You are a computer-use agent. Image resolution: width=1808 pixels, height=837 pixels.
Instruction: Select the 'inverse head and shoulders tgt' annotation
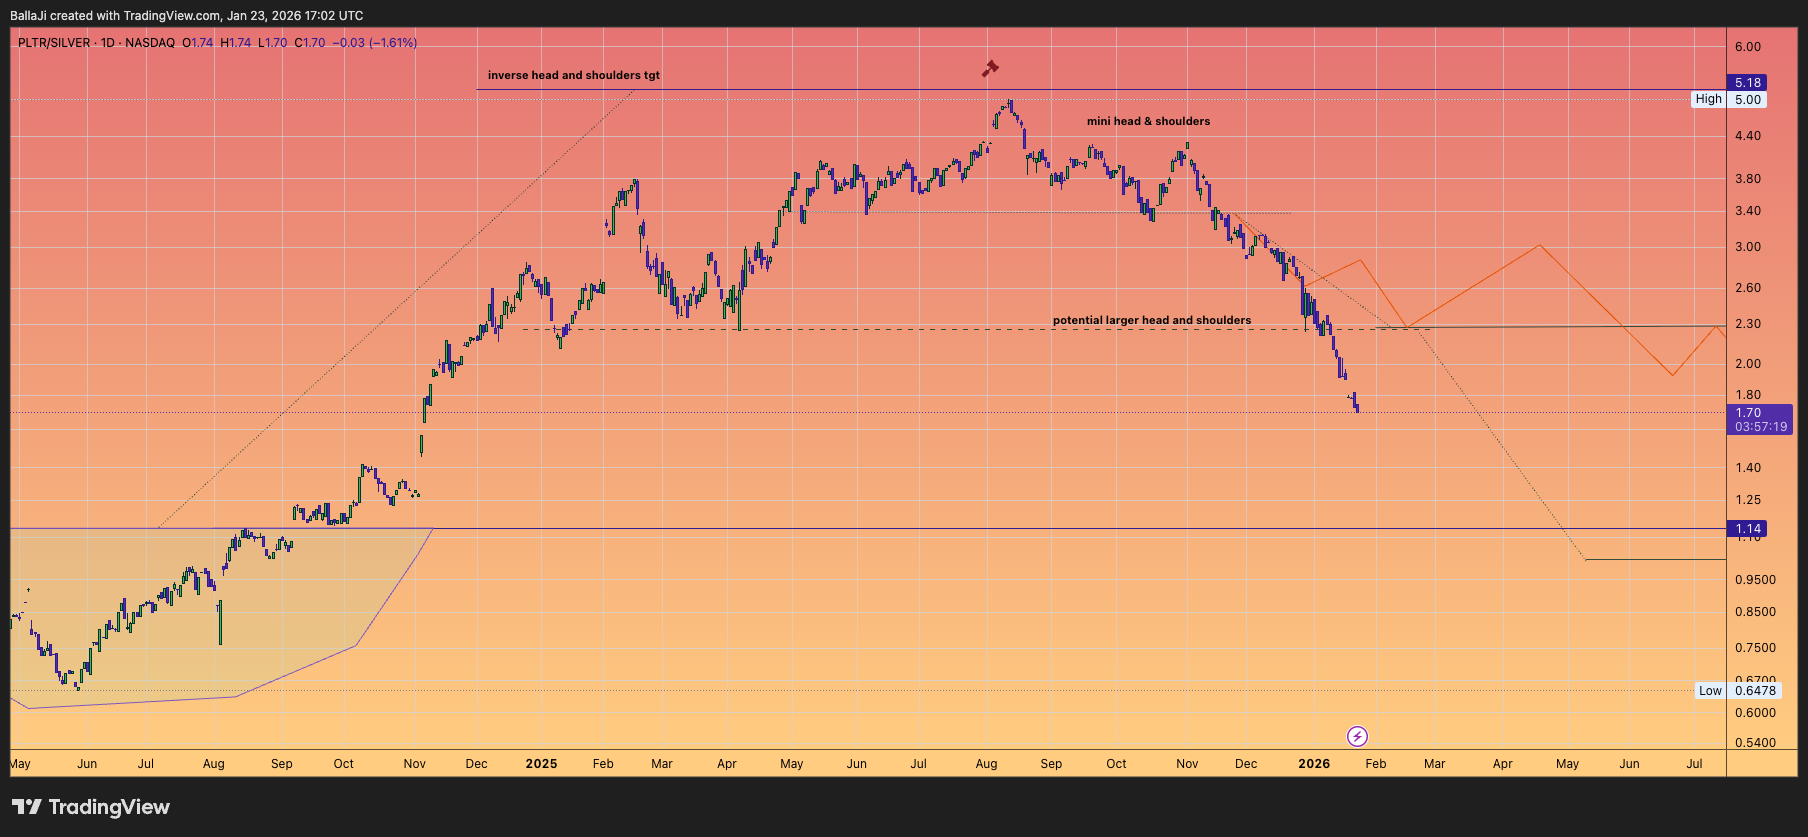pos(574,75)
